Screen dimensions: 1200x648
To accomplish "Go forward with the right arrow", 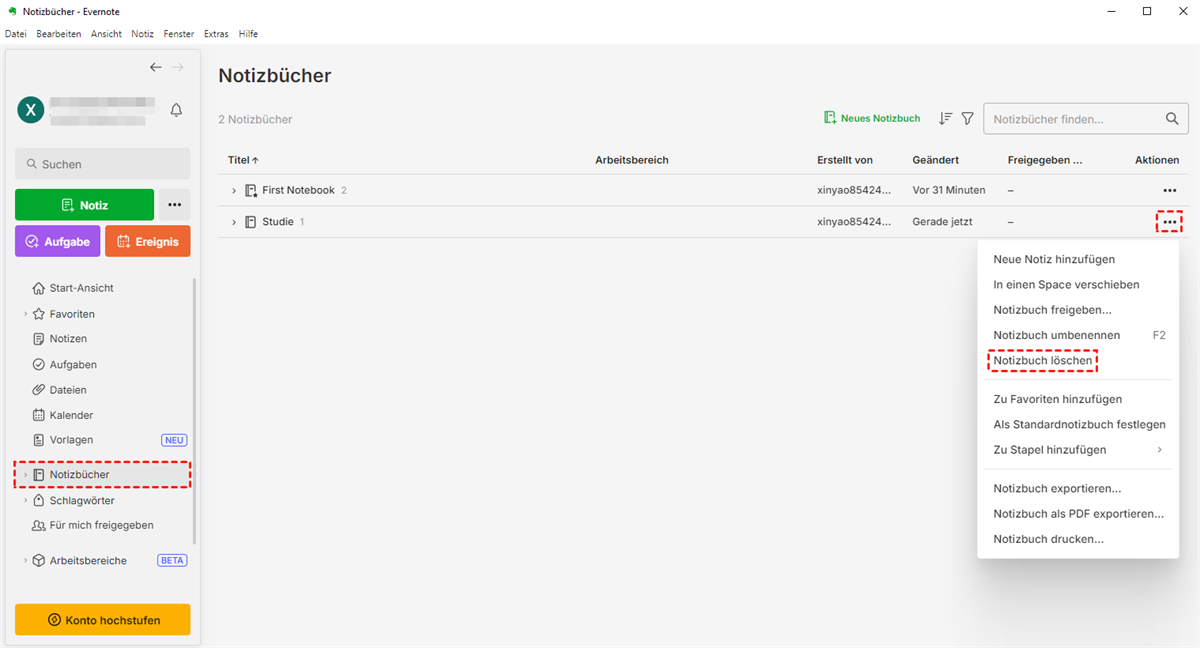I will 178,67.
